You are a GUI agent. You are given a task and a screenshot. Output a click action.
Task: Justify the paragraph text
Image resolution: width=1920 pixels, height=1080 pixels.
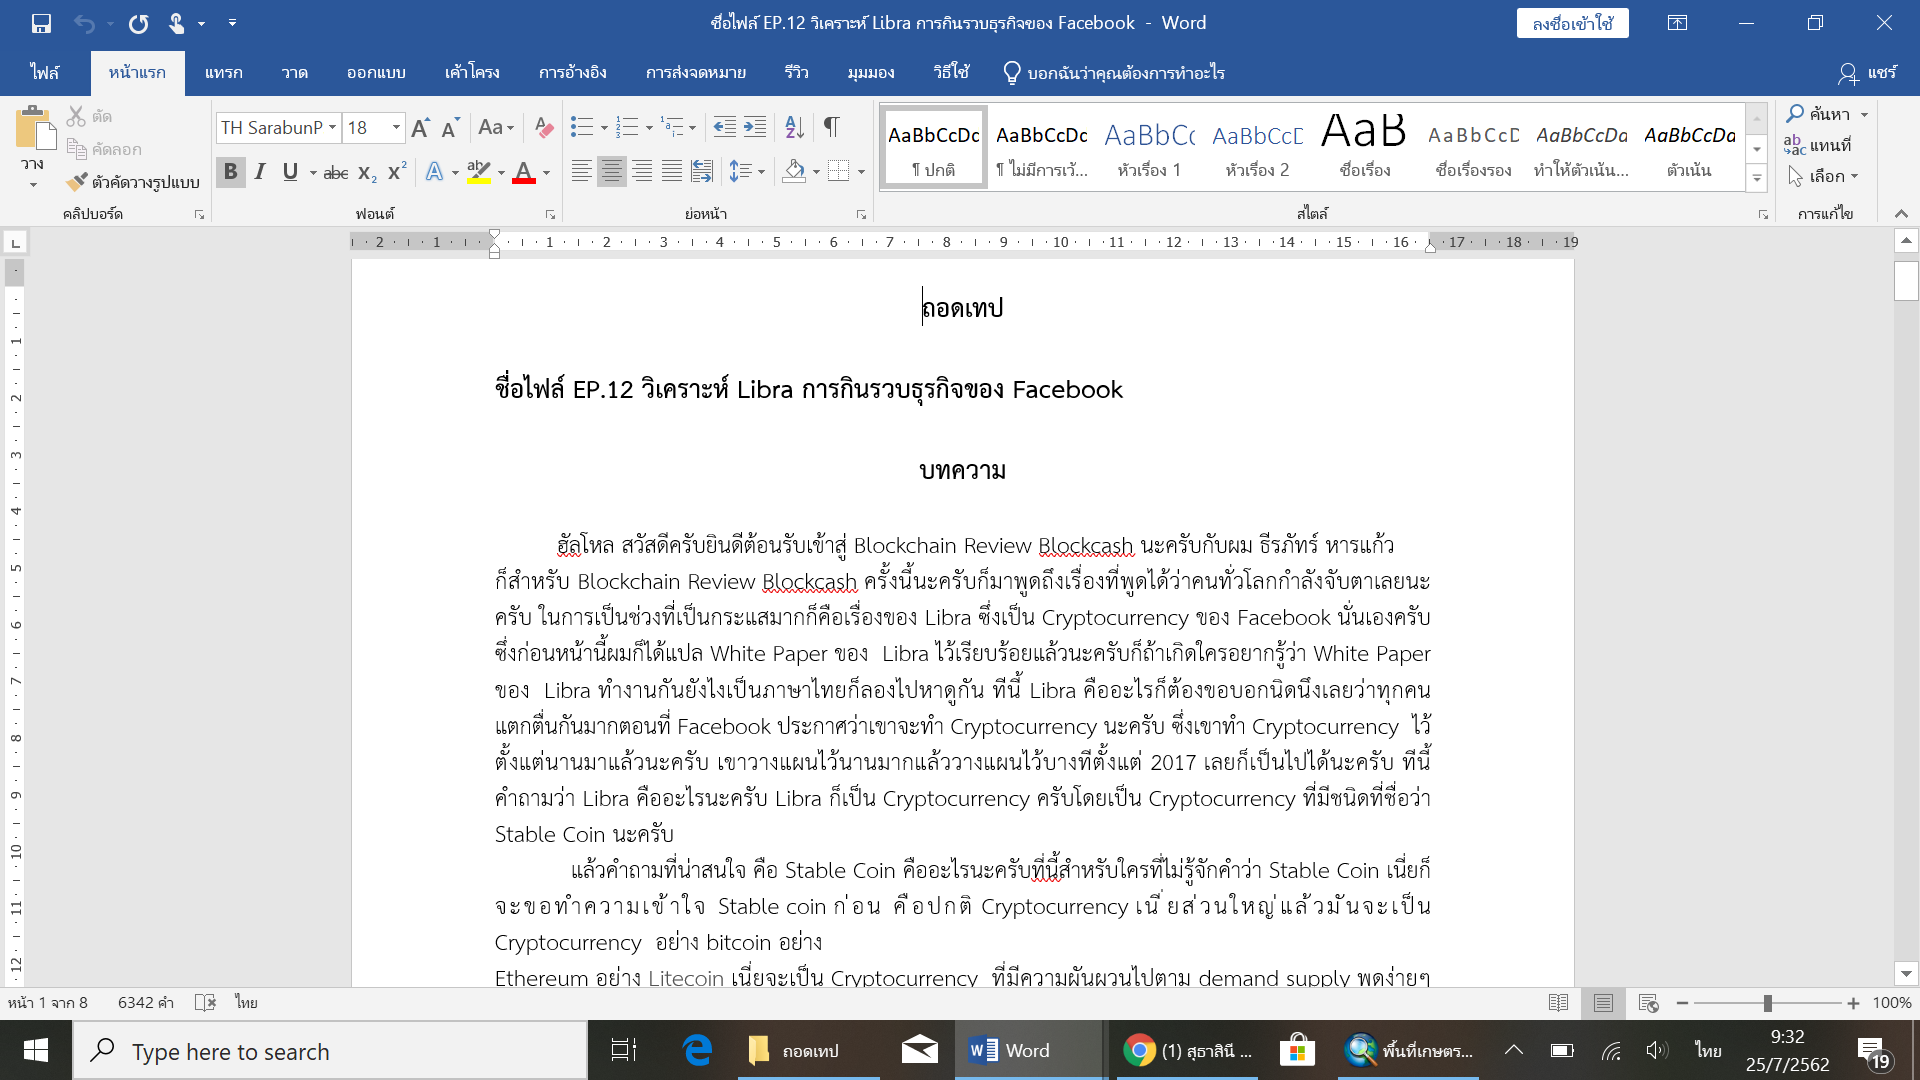672,172
